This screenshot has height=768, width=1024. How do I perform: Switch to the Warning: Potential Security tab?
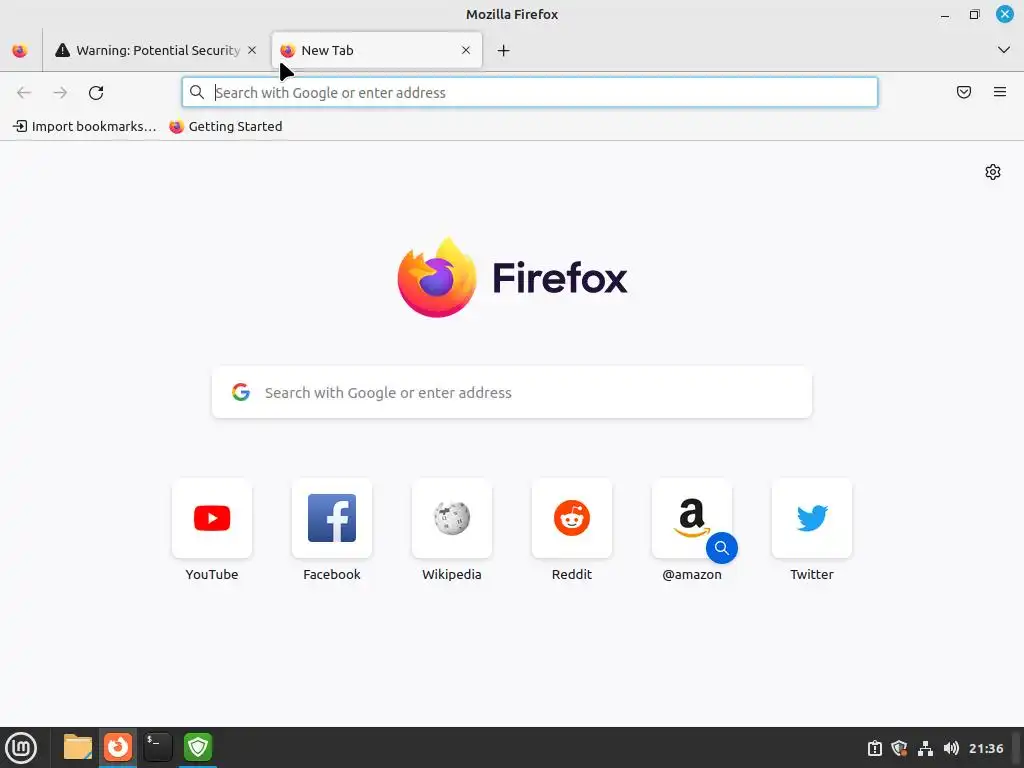pos(155,50)
